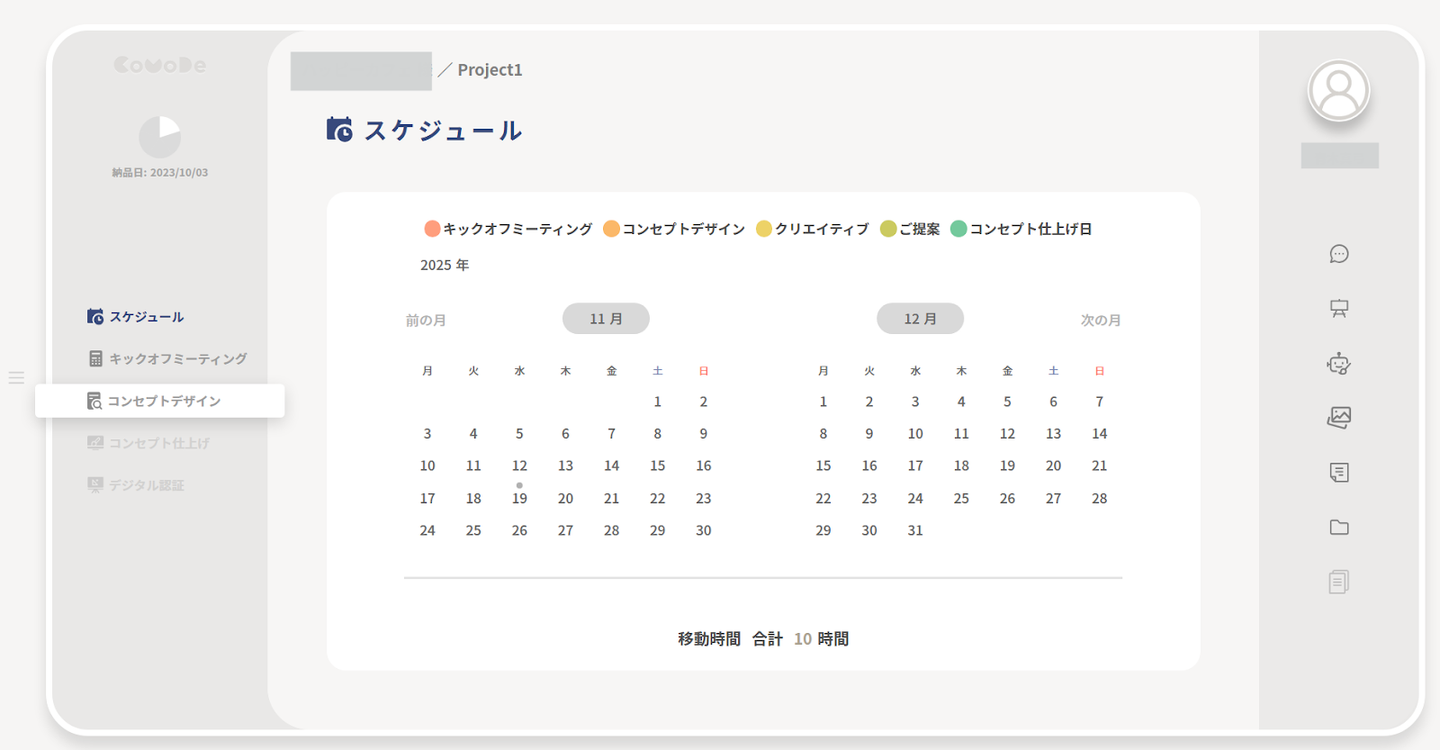Click the copy documents icon
The width and height of the screenshot is (1440, 750).
pyautogui.click(x=1339, y=581)
